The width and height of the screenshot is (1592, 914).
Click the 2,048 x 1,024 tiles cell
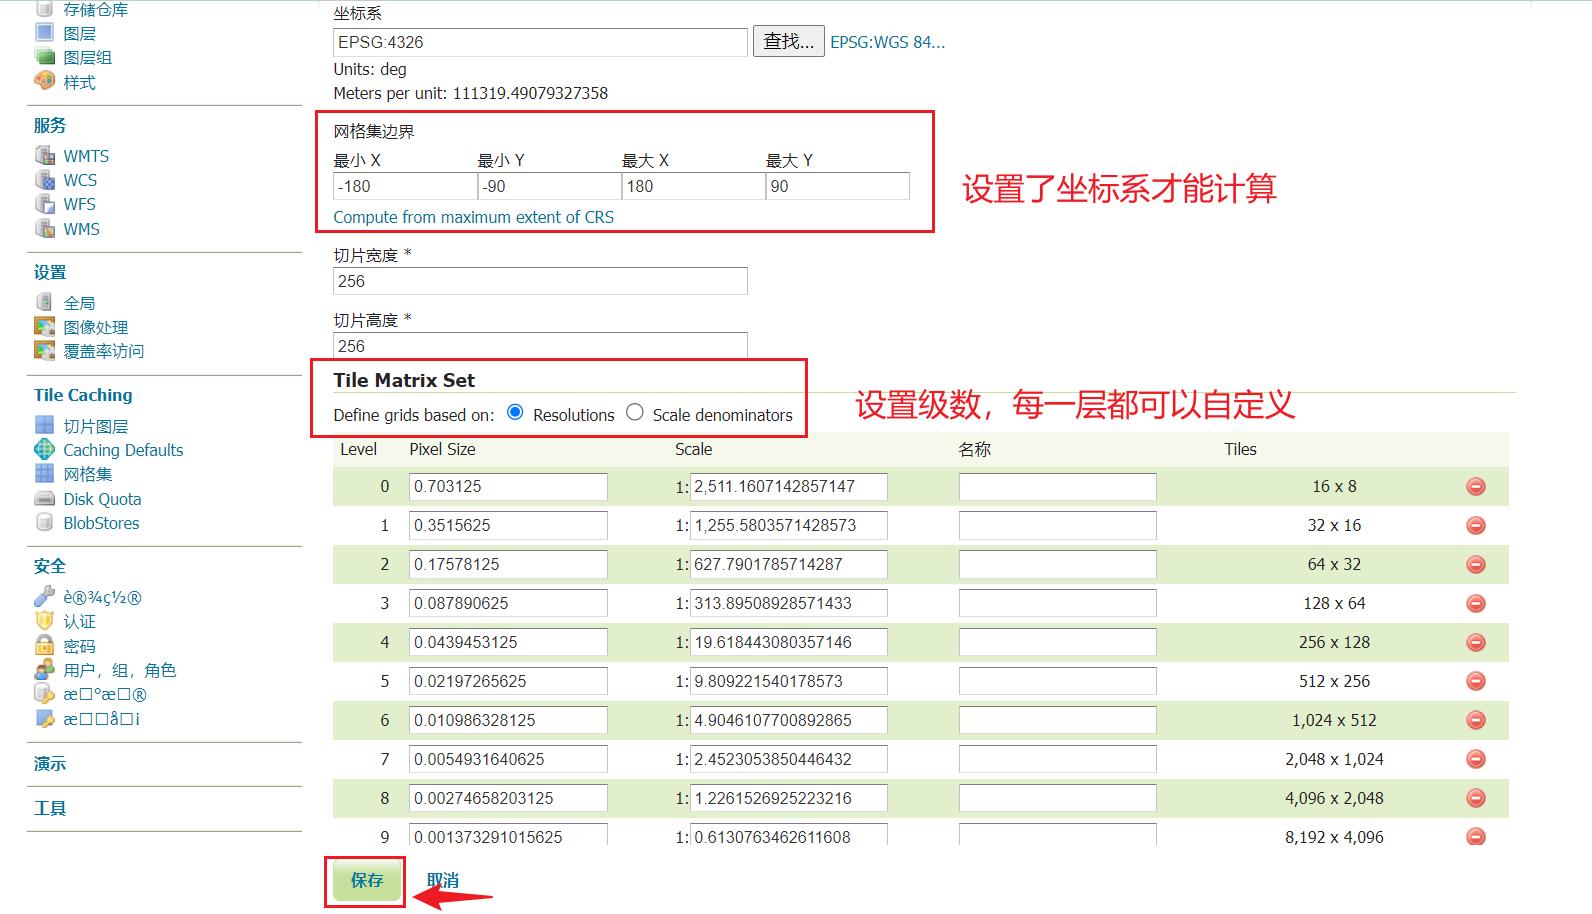pyautogui.click(x=1334, y=759)
